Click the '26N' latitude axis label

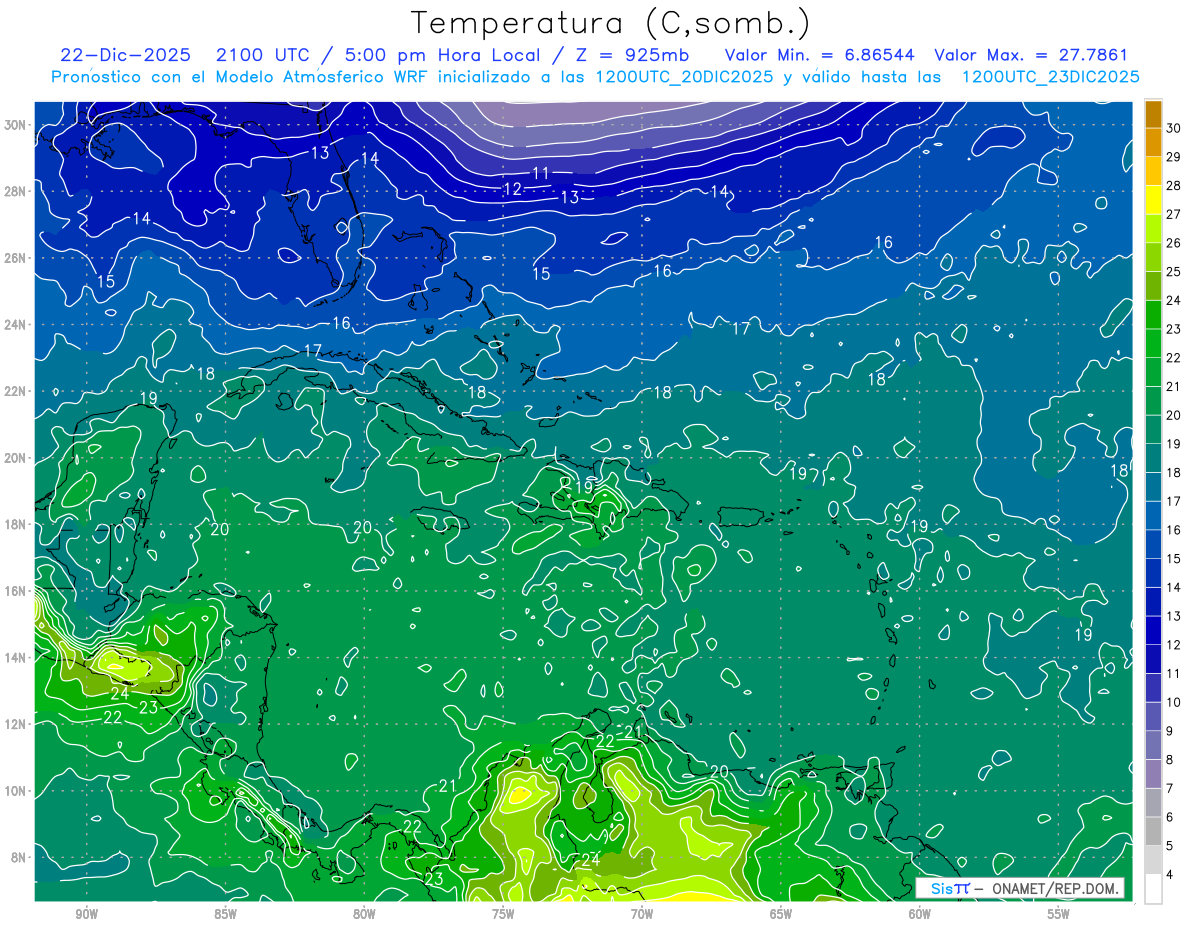click(17, 257)
